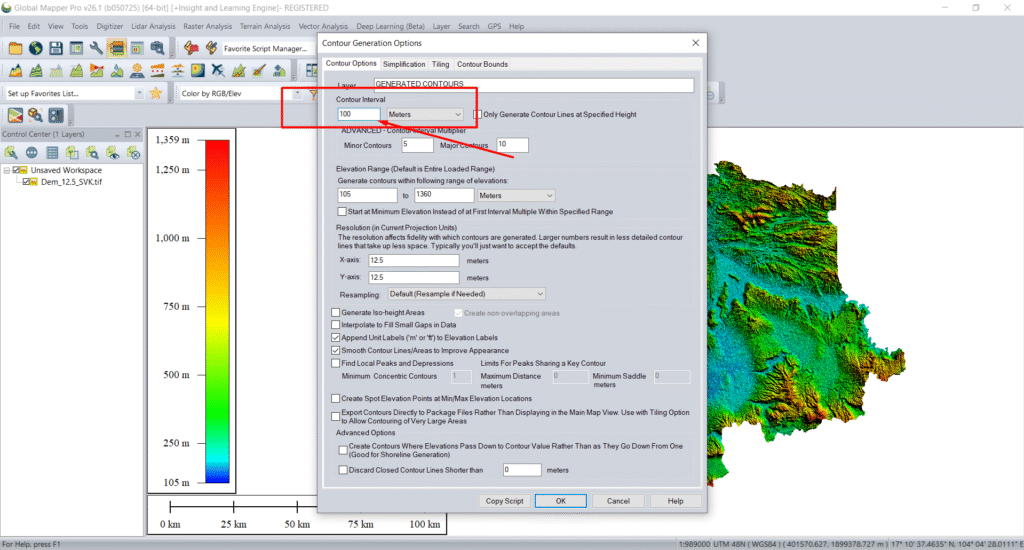Click the binoculars search icon in top toolbar

(157, 48)
